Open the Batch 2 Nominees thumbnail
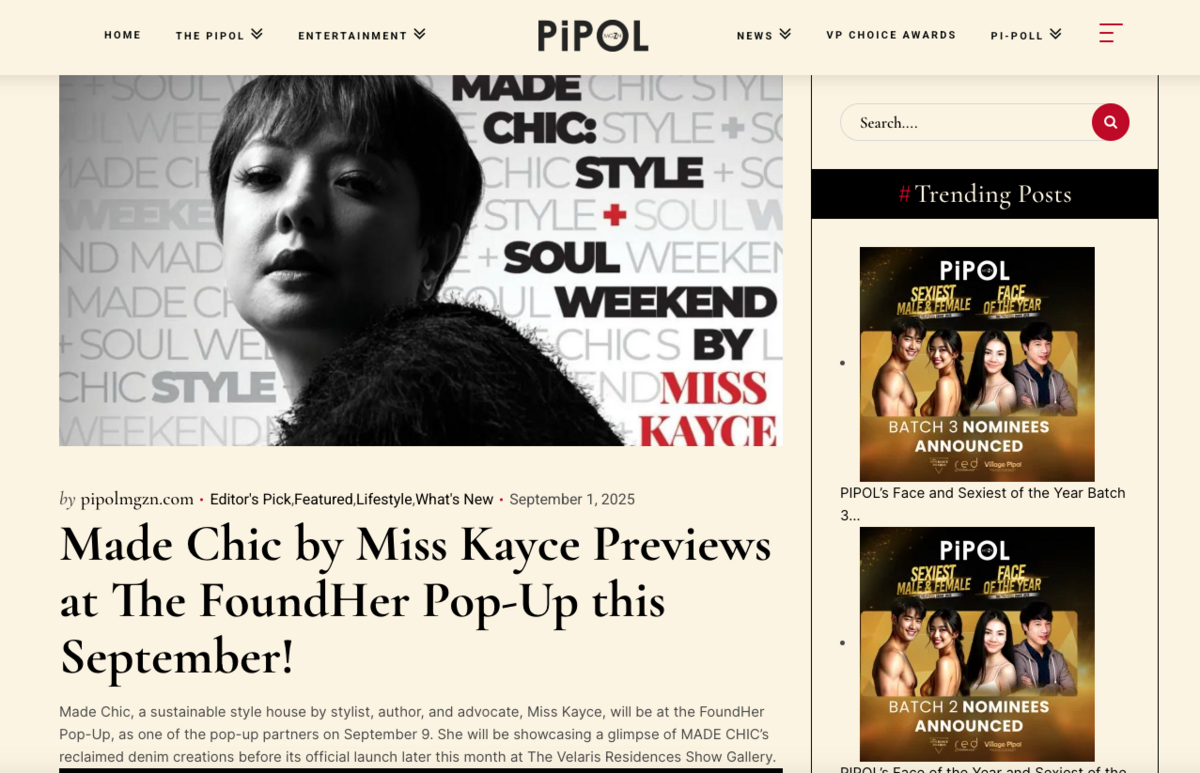The width and height of the screenshot is (1200, 773). click(977, 644)
